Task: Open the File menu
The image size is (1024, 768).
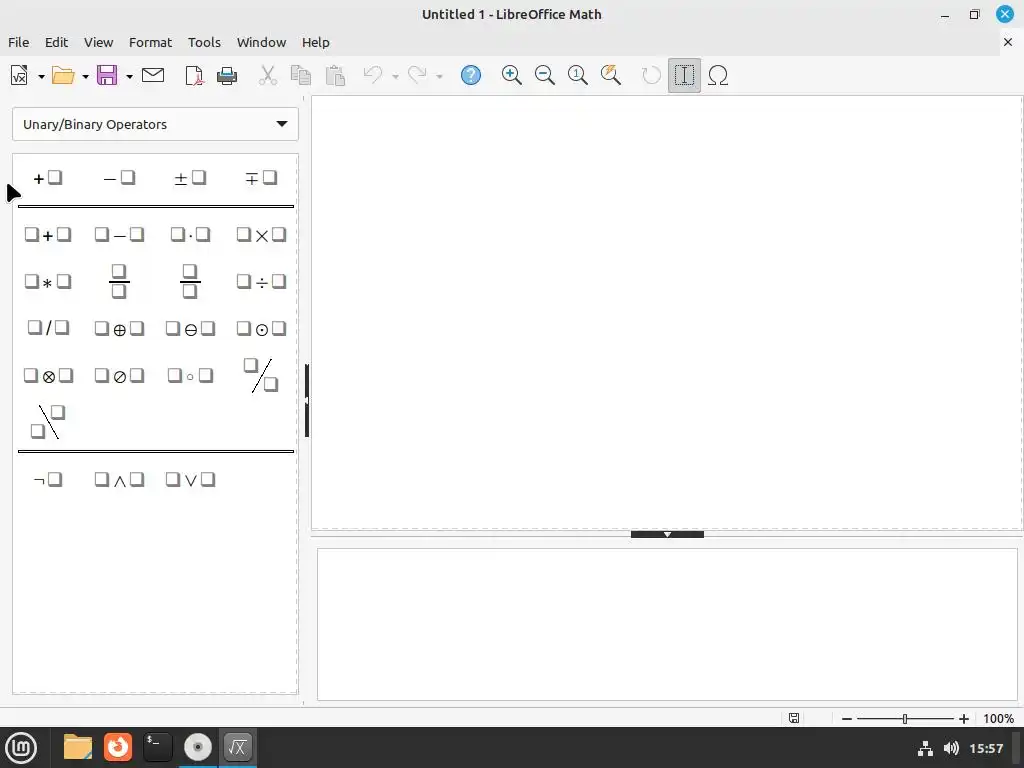Action: (x=18, y=42)
